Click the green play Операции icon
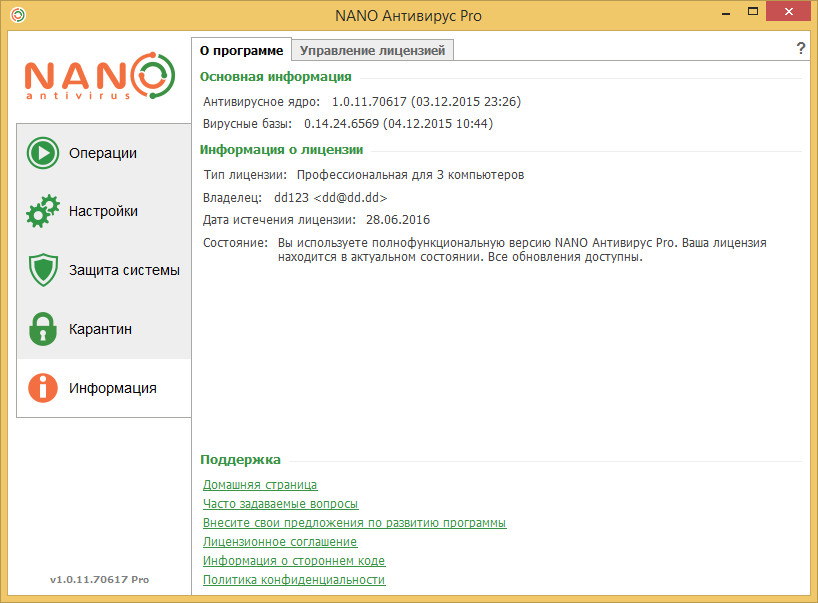 (x=43, y=153)
